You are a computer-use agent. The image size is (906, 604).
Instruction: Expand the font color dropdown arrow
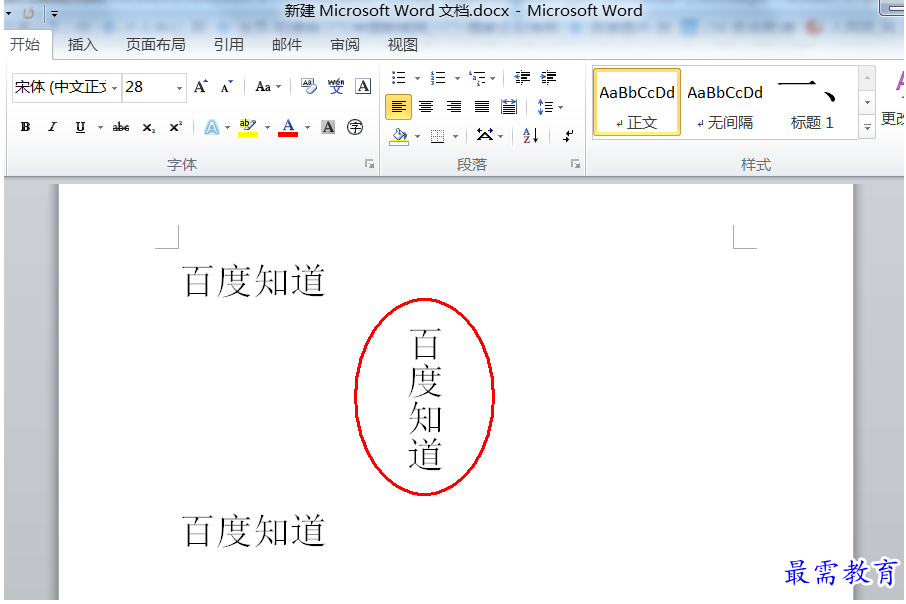click(x=307, y=128)
